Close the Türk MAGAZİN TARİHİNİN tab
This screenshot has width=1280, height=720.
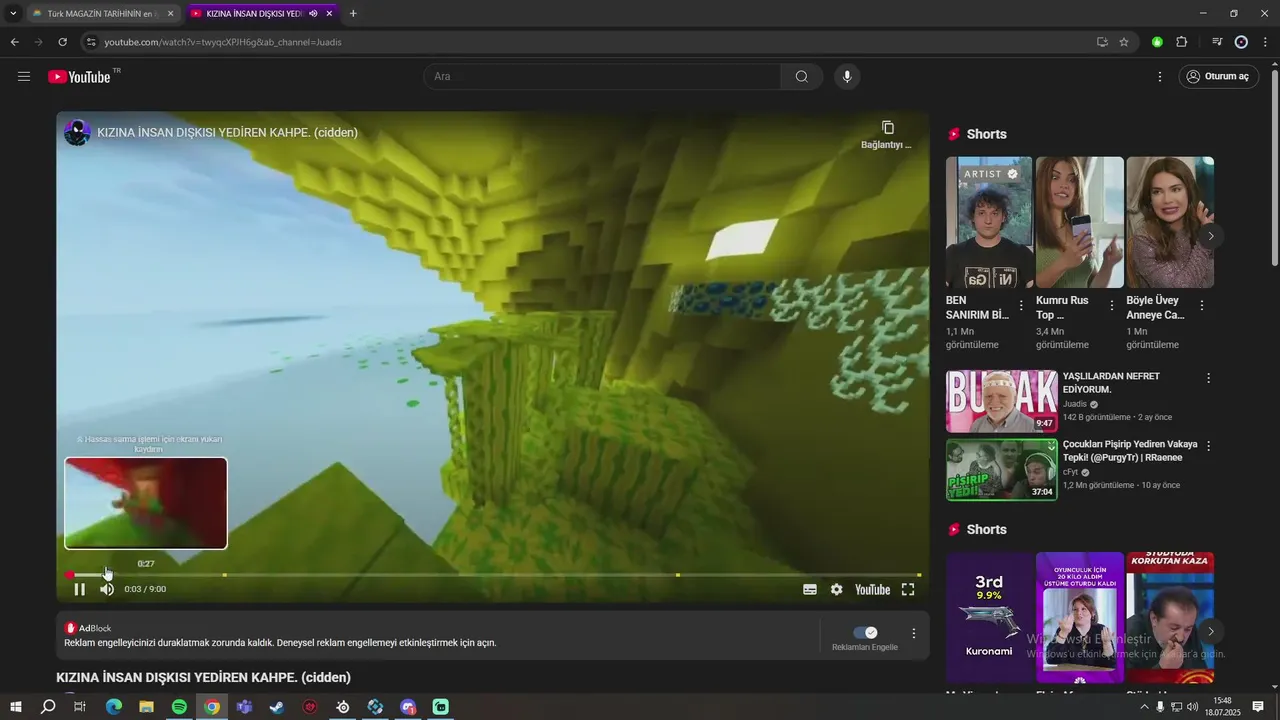pyautogui.click(x=170, y=14)
